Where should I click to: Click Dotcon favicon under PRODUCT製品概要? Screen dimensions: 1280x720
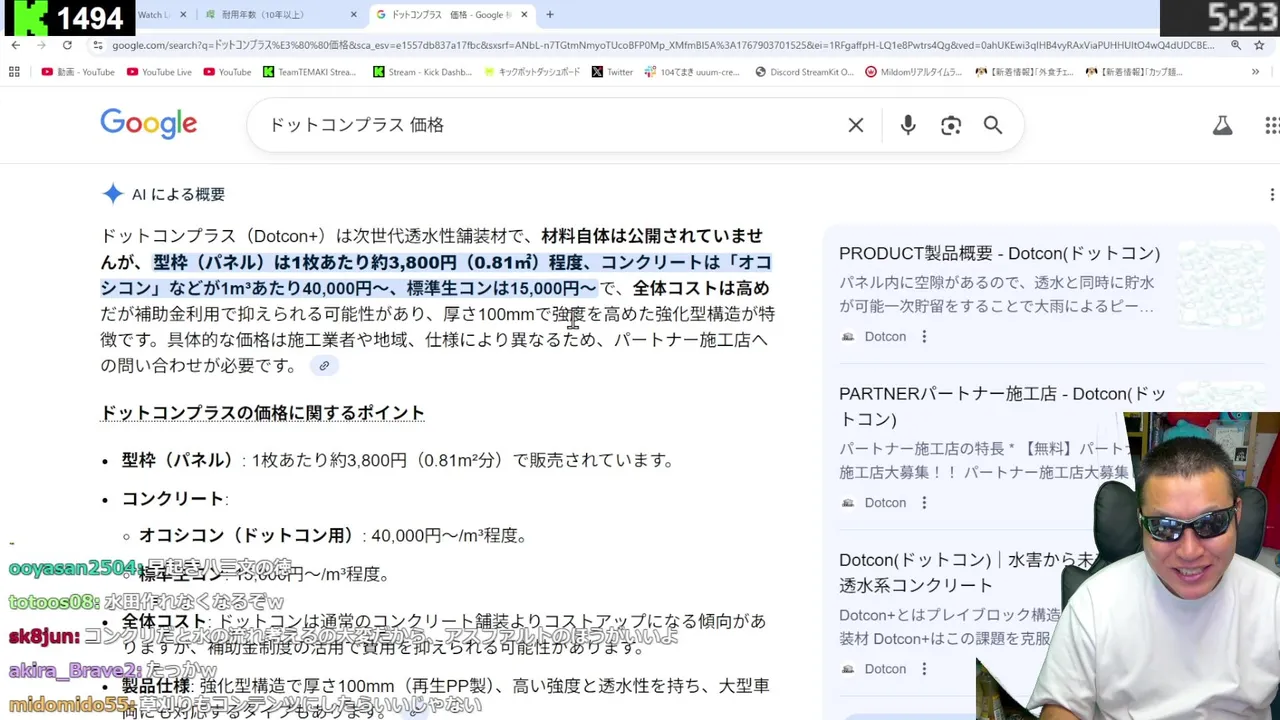click(848, 337)
